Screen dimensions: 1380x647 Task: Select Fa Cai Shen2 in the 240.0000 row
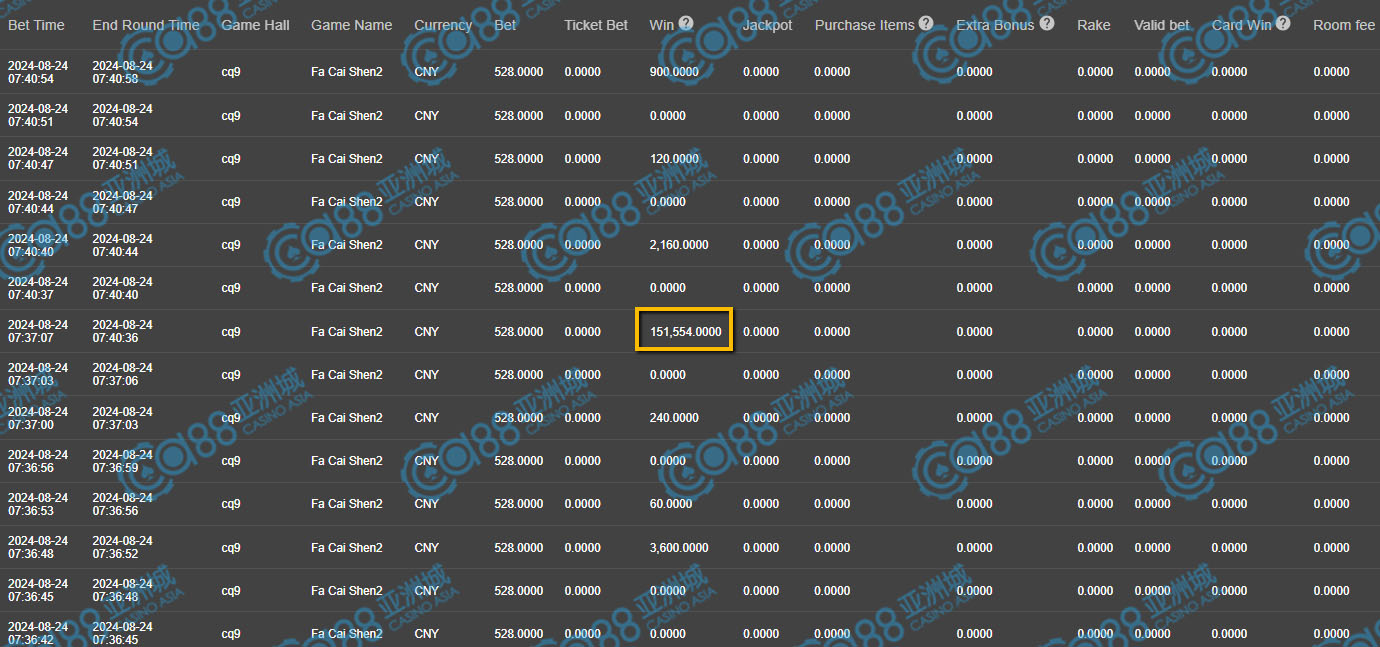pos(347,418)
